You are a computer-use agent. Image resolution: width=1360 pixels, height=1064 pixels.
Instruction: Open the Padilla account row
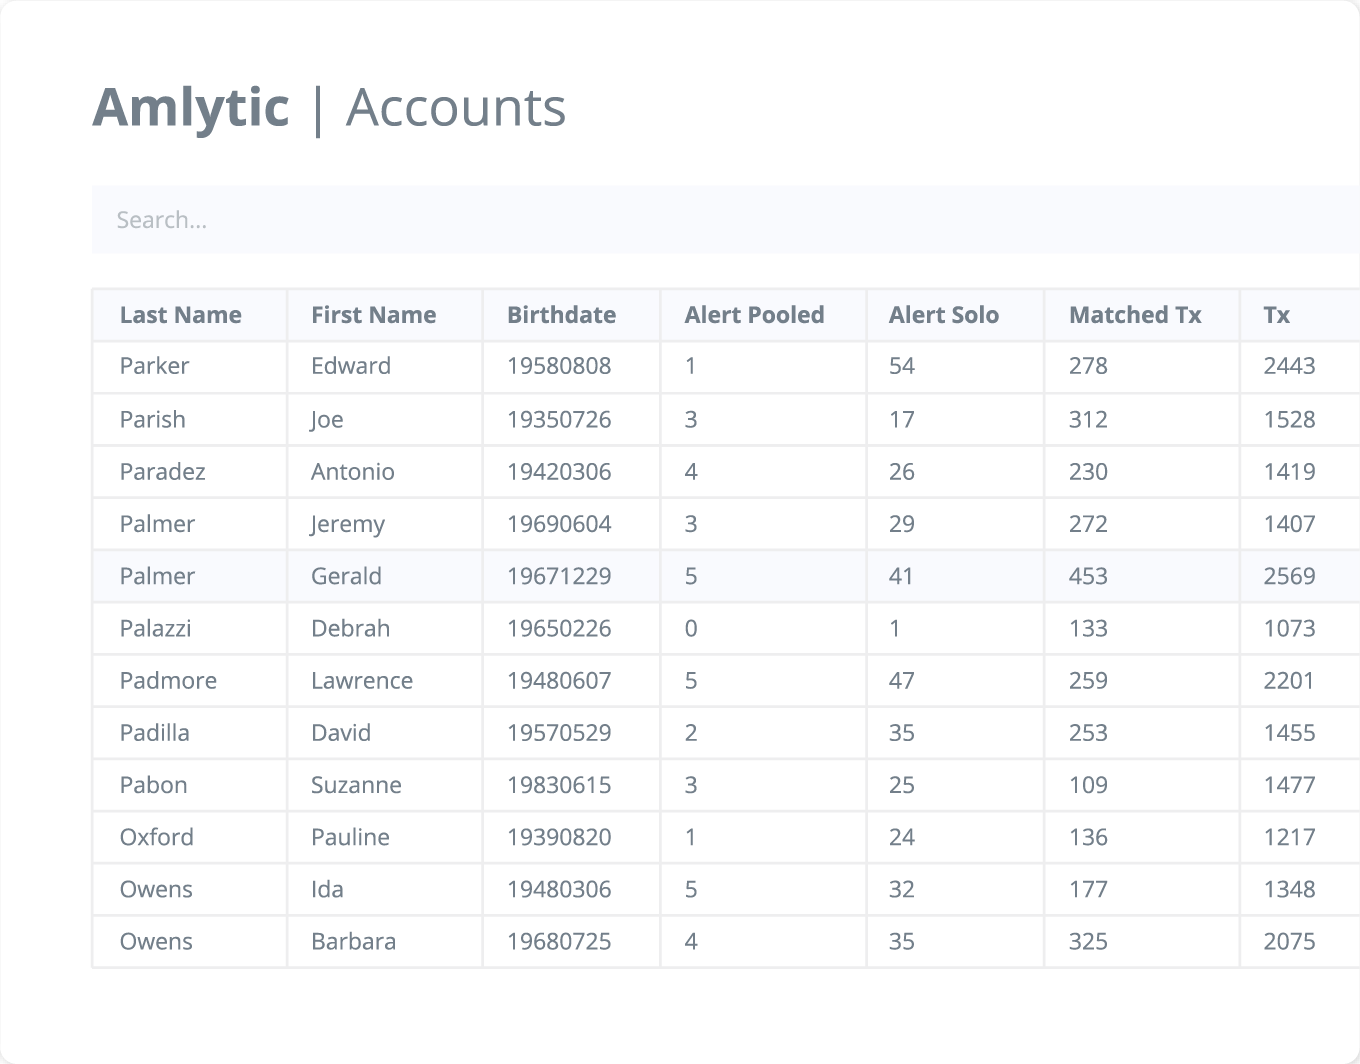click(x=726, y=733)
